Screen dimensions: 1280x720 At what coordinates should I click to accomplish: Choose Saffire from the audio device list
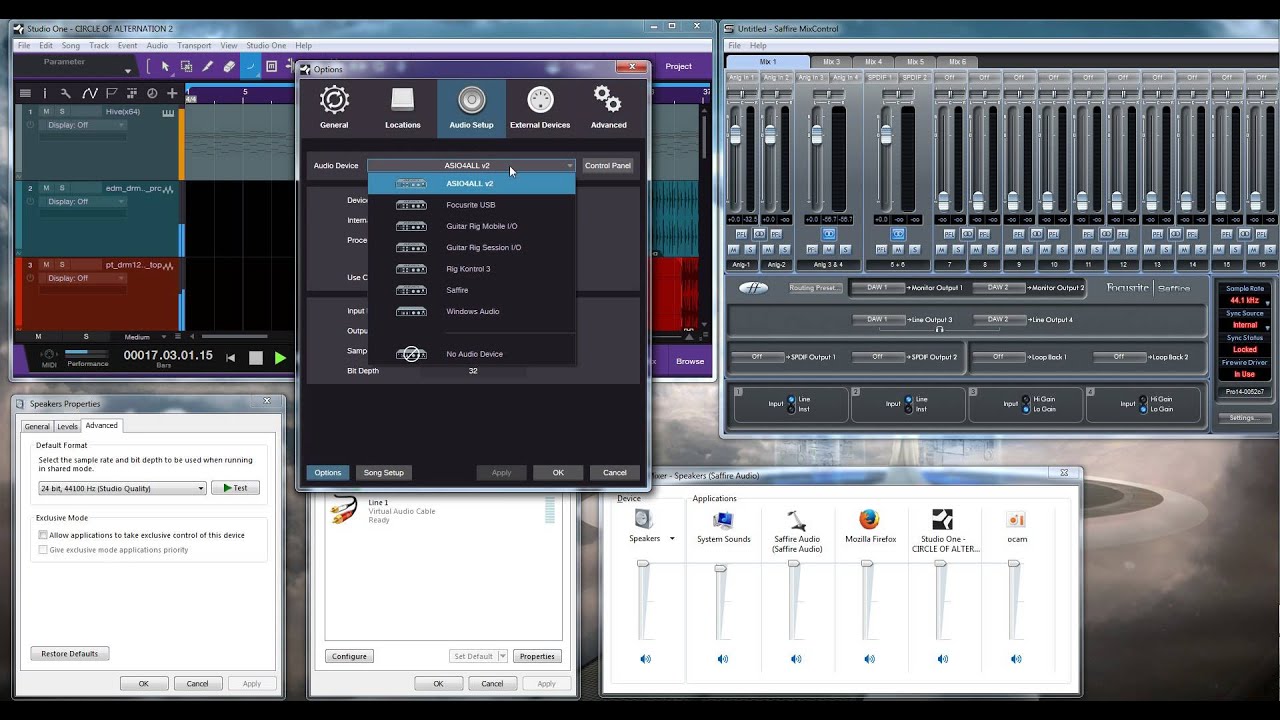point(471,290)
